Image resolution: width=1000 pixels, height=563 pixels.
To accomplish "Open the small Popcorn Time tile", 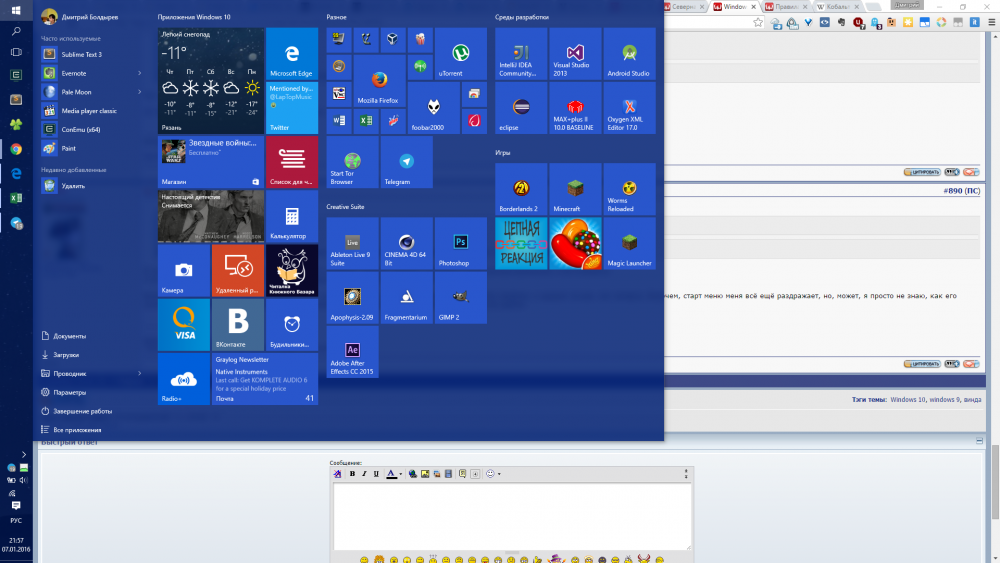I will 420,40.
